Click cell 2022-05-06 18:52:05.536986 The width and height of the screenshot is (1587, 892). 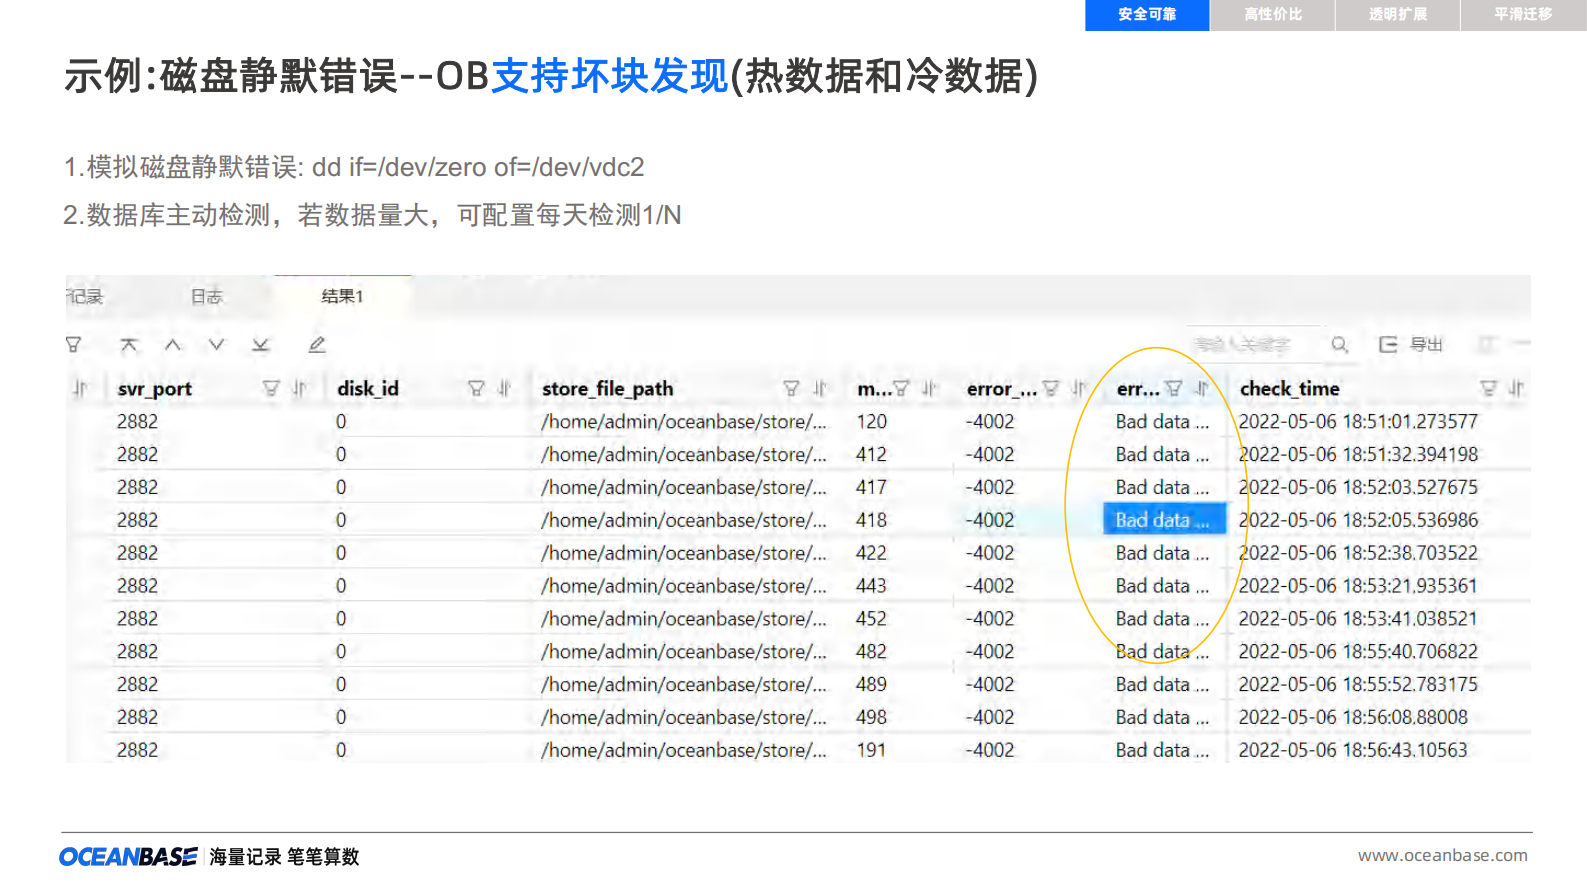(1358, 520)
